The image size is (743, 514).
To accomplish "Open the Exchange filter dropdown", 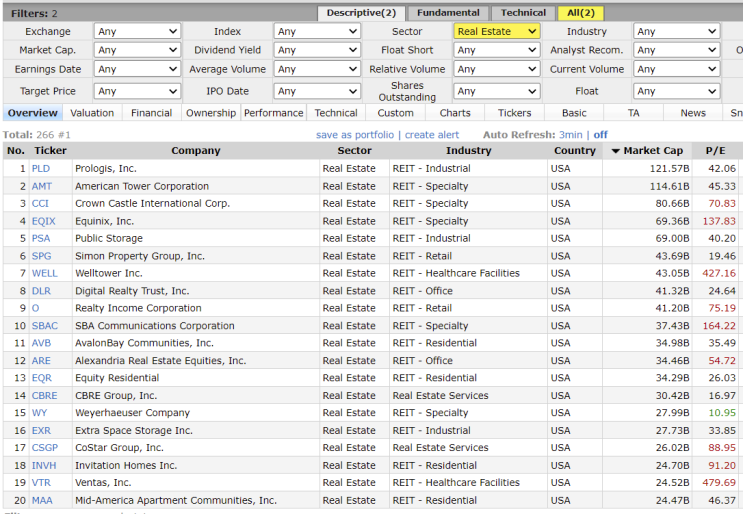I will tap(137, 31).
